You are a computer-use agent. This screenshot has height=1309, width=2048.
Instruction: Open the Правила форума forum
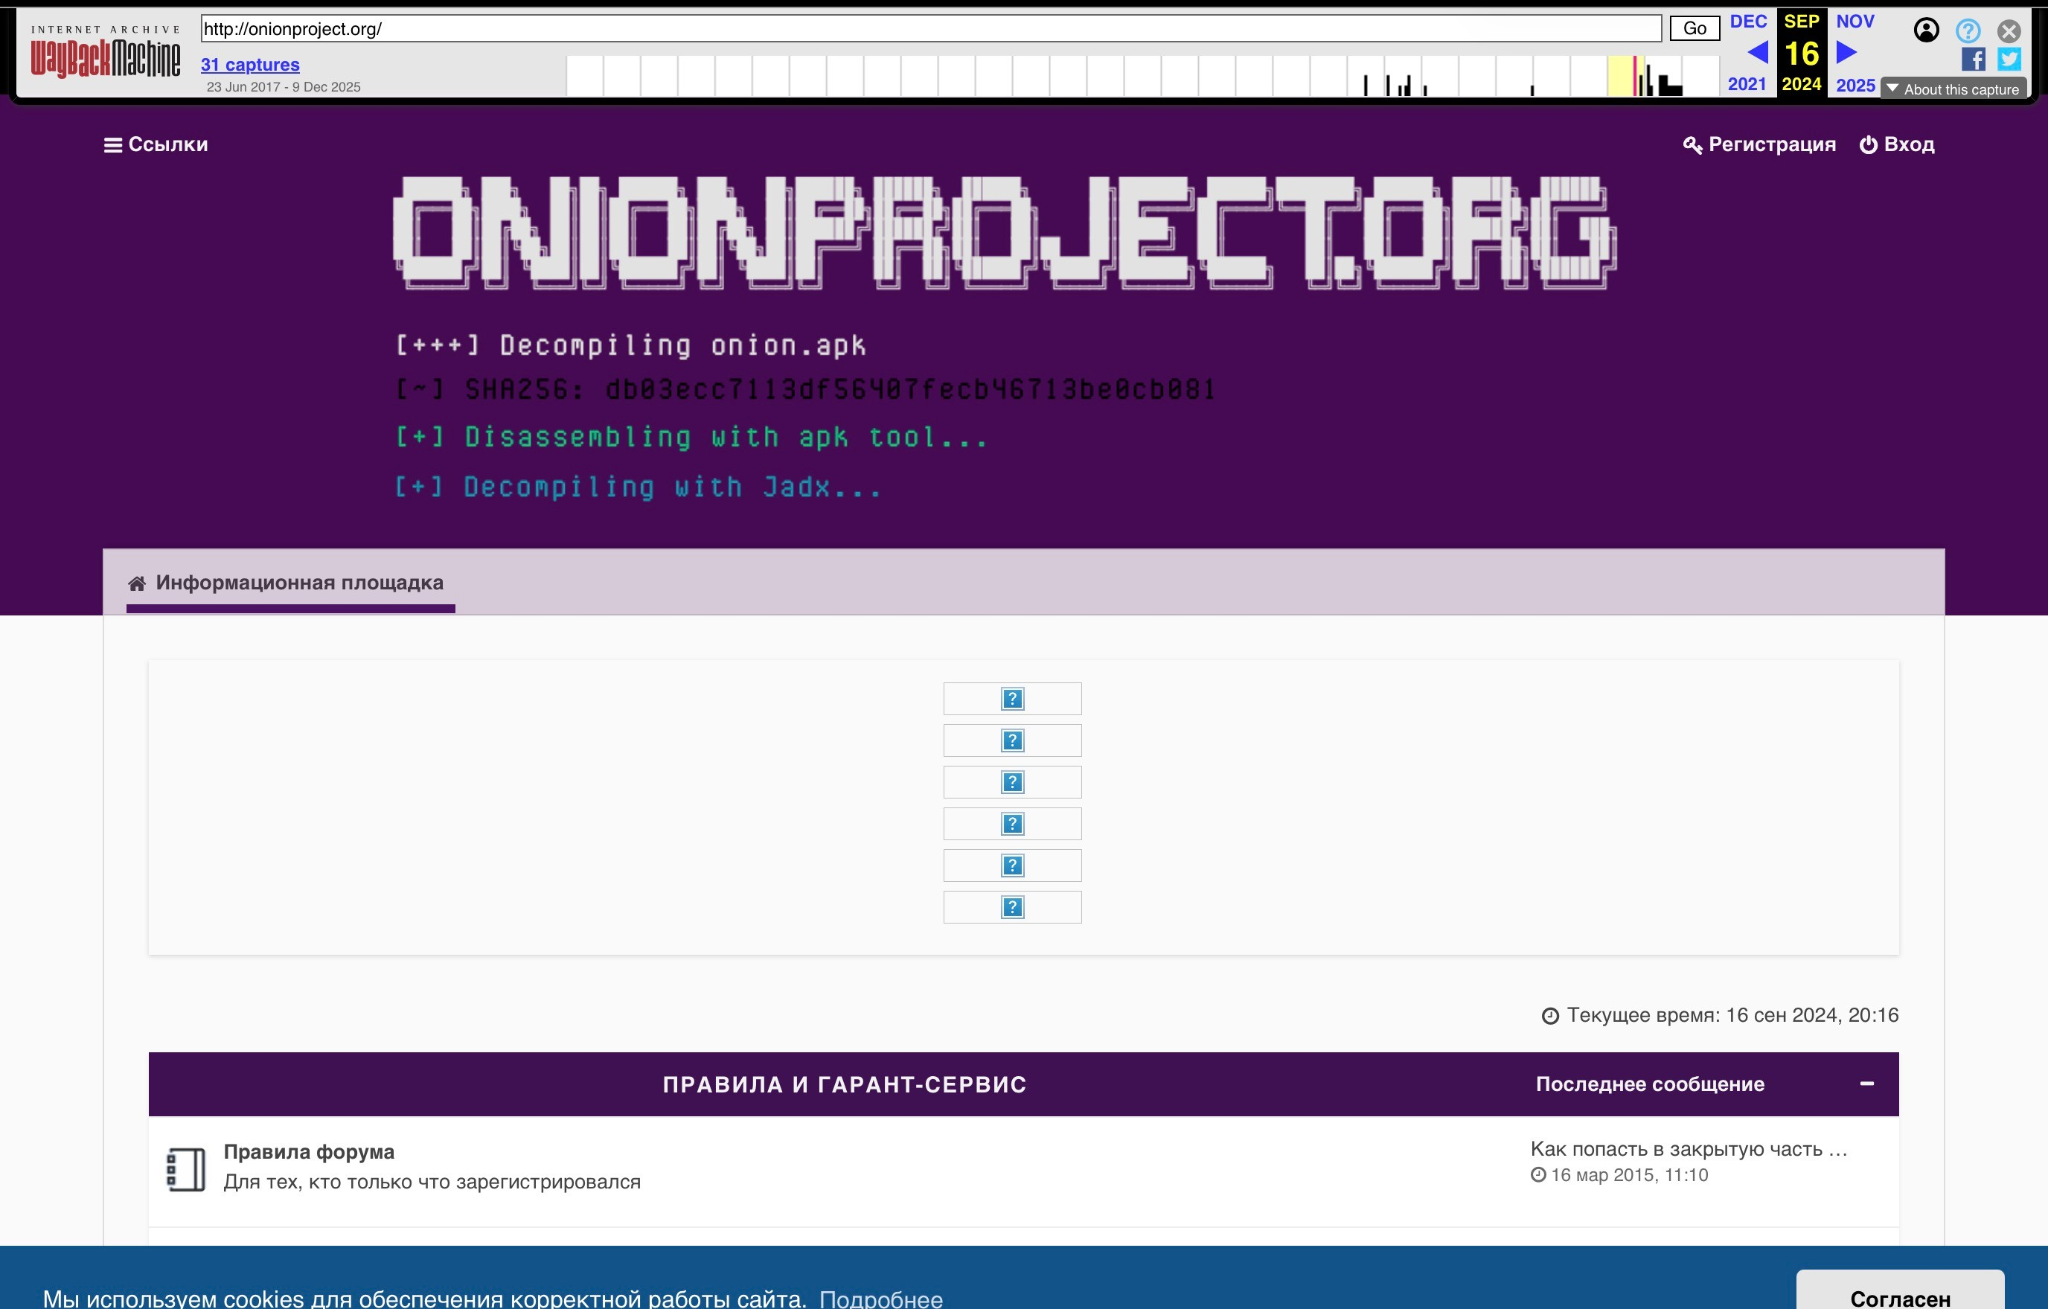309,1152
